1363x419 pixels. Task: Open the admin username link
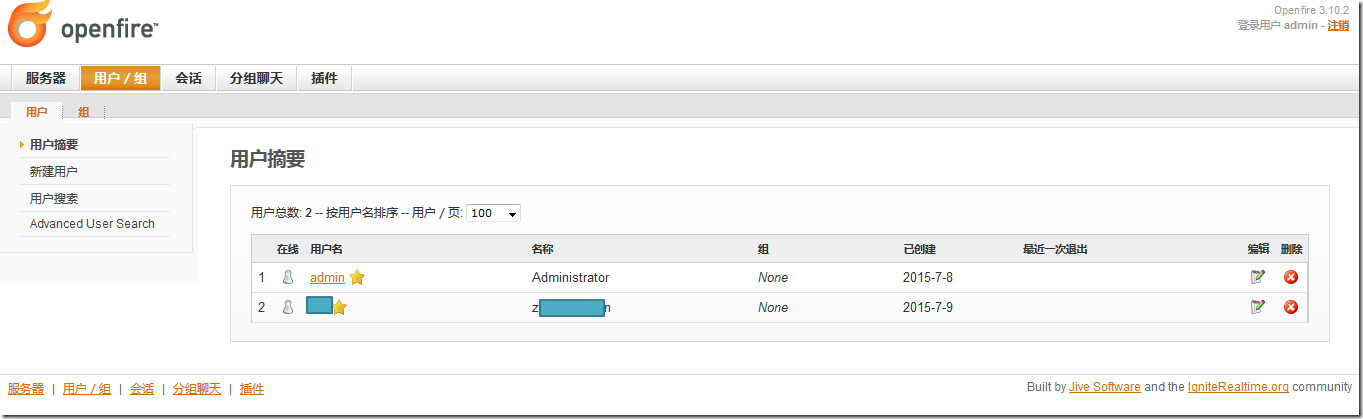327,277
